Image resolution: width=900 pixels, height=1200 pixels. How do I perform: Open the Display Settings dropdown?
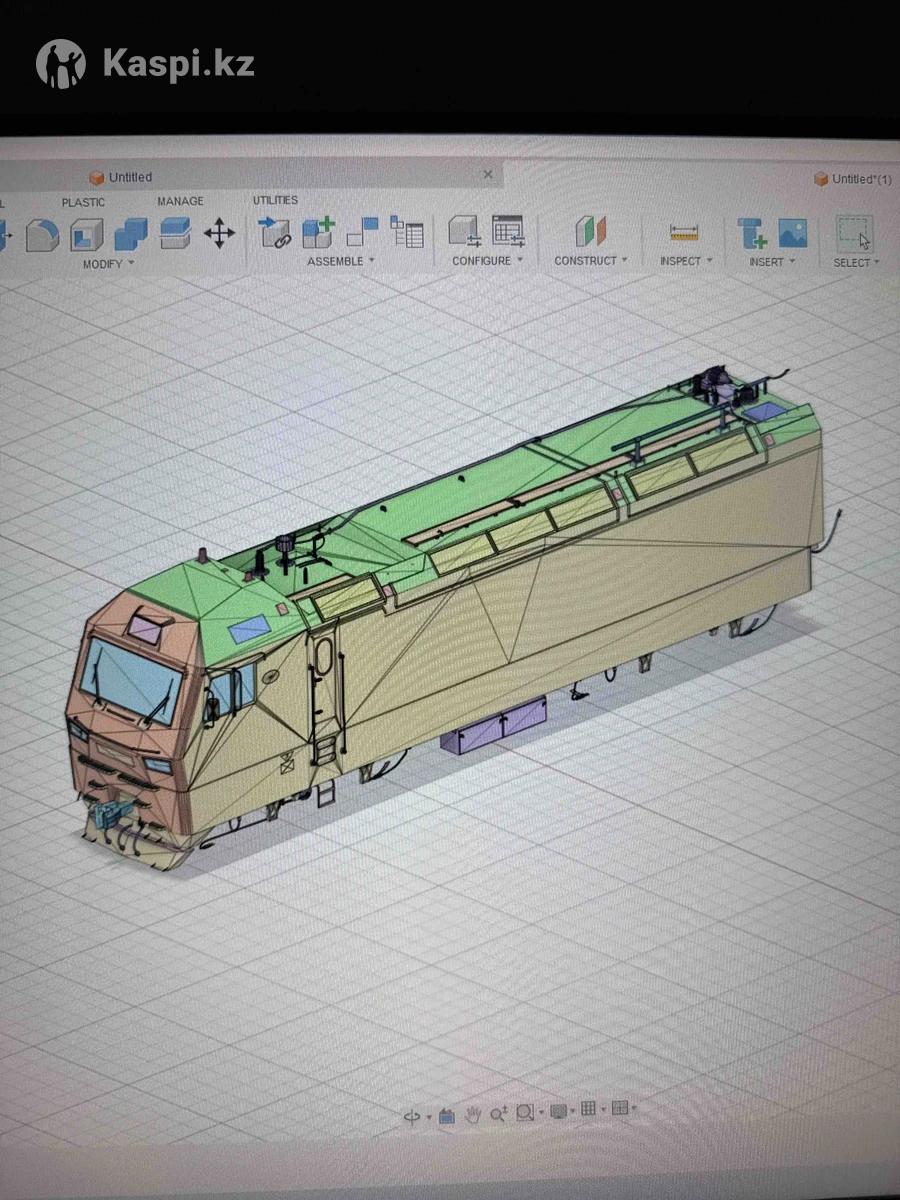[x=559, y=1111]
